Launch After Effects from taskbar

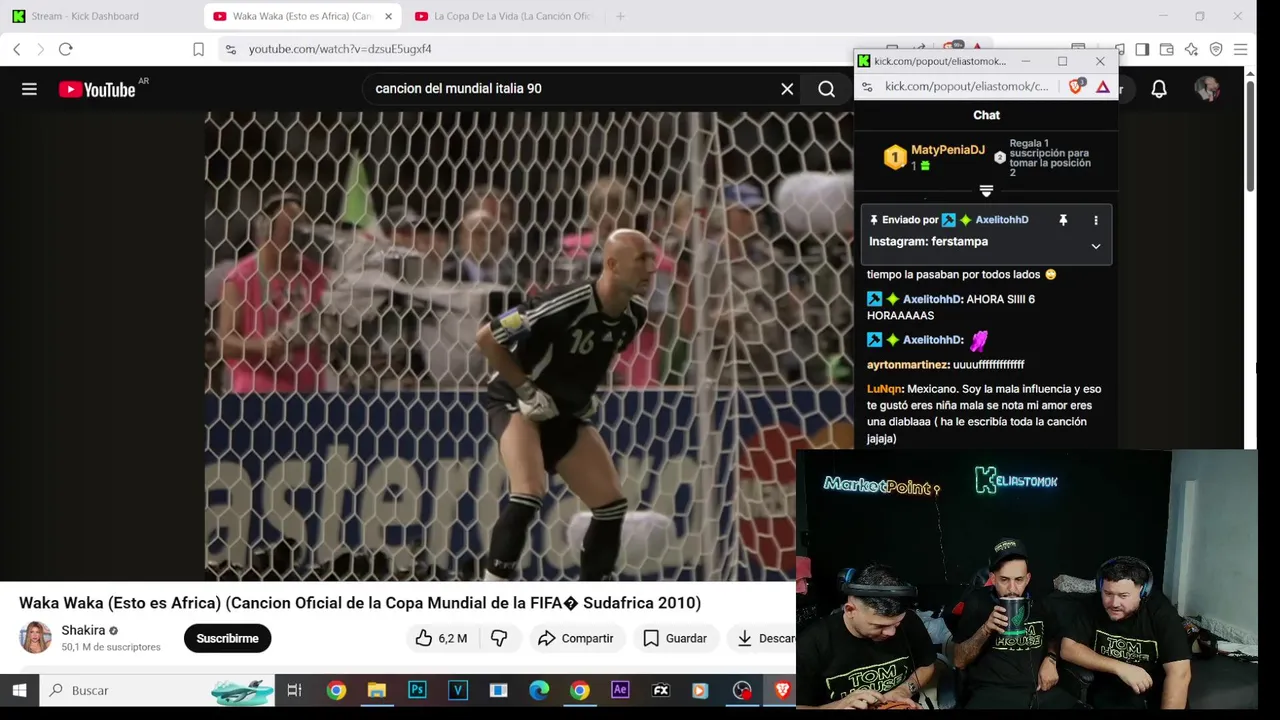620,690
